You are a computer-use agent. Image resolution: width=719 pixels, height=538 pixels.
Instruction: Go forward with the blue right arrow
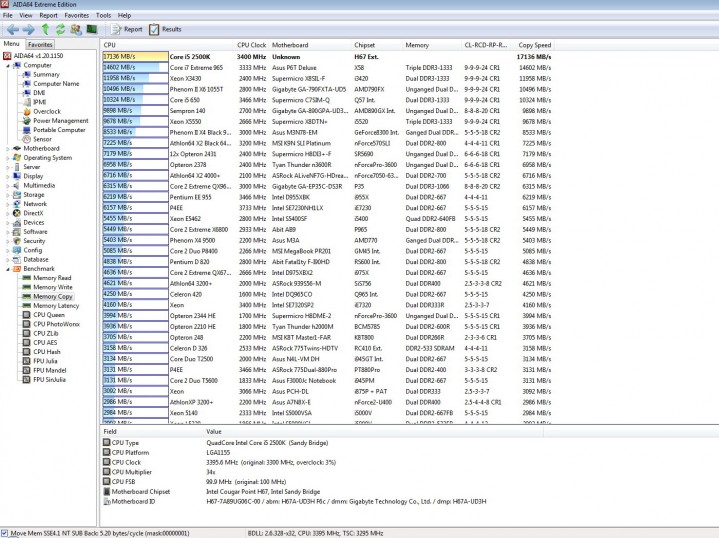coord(28,29)
